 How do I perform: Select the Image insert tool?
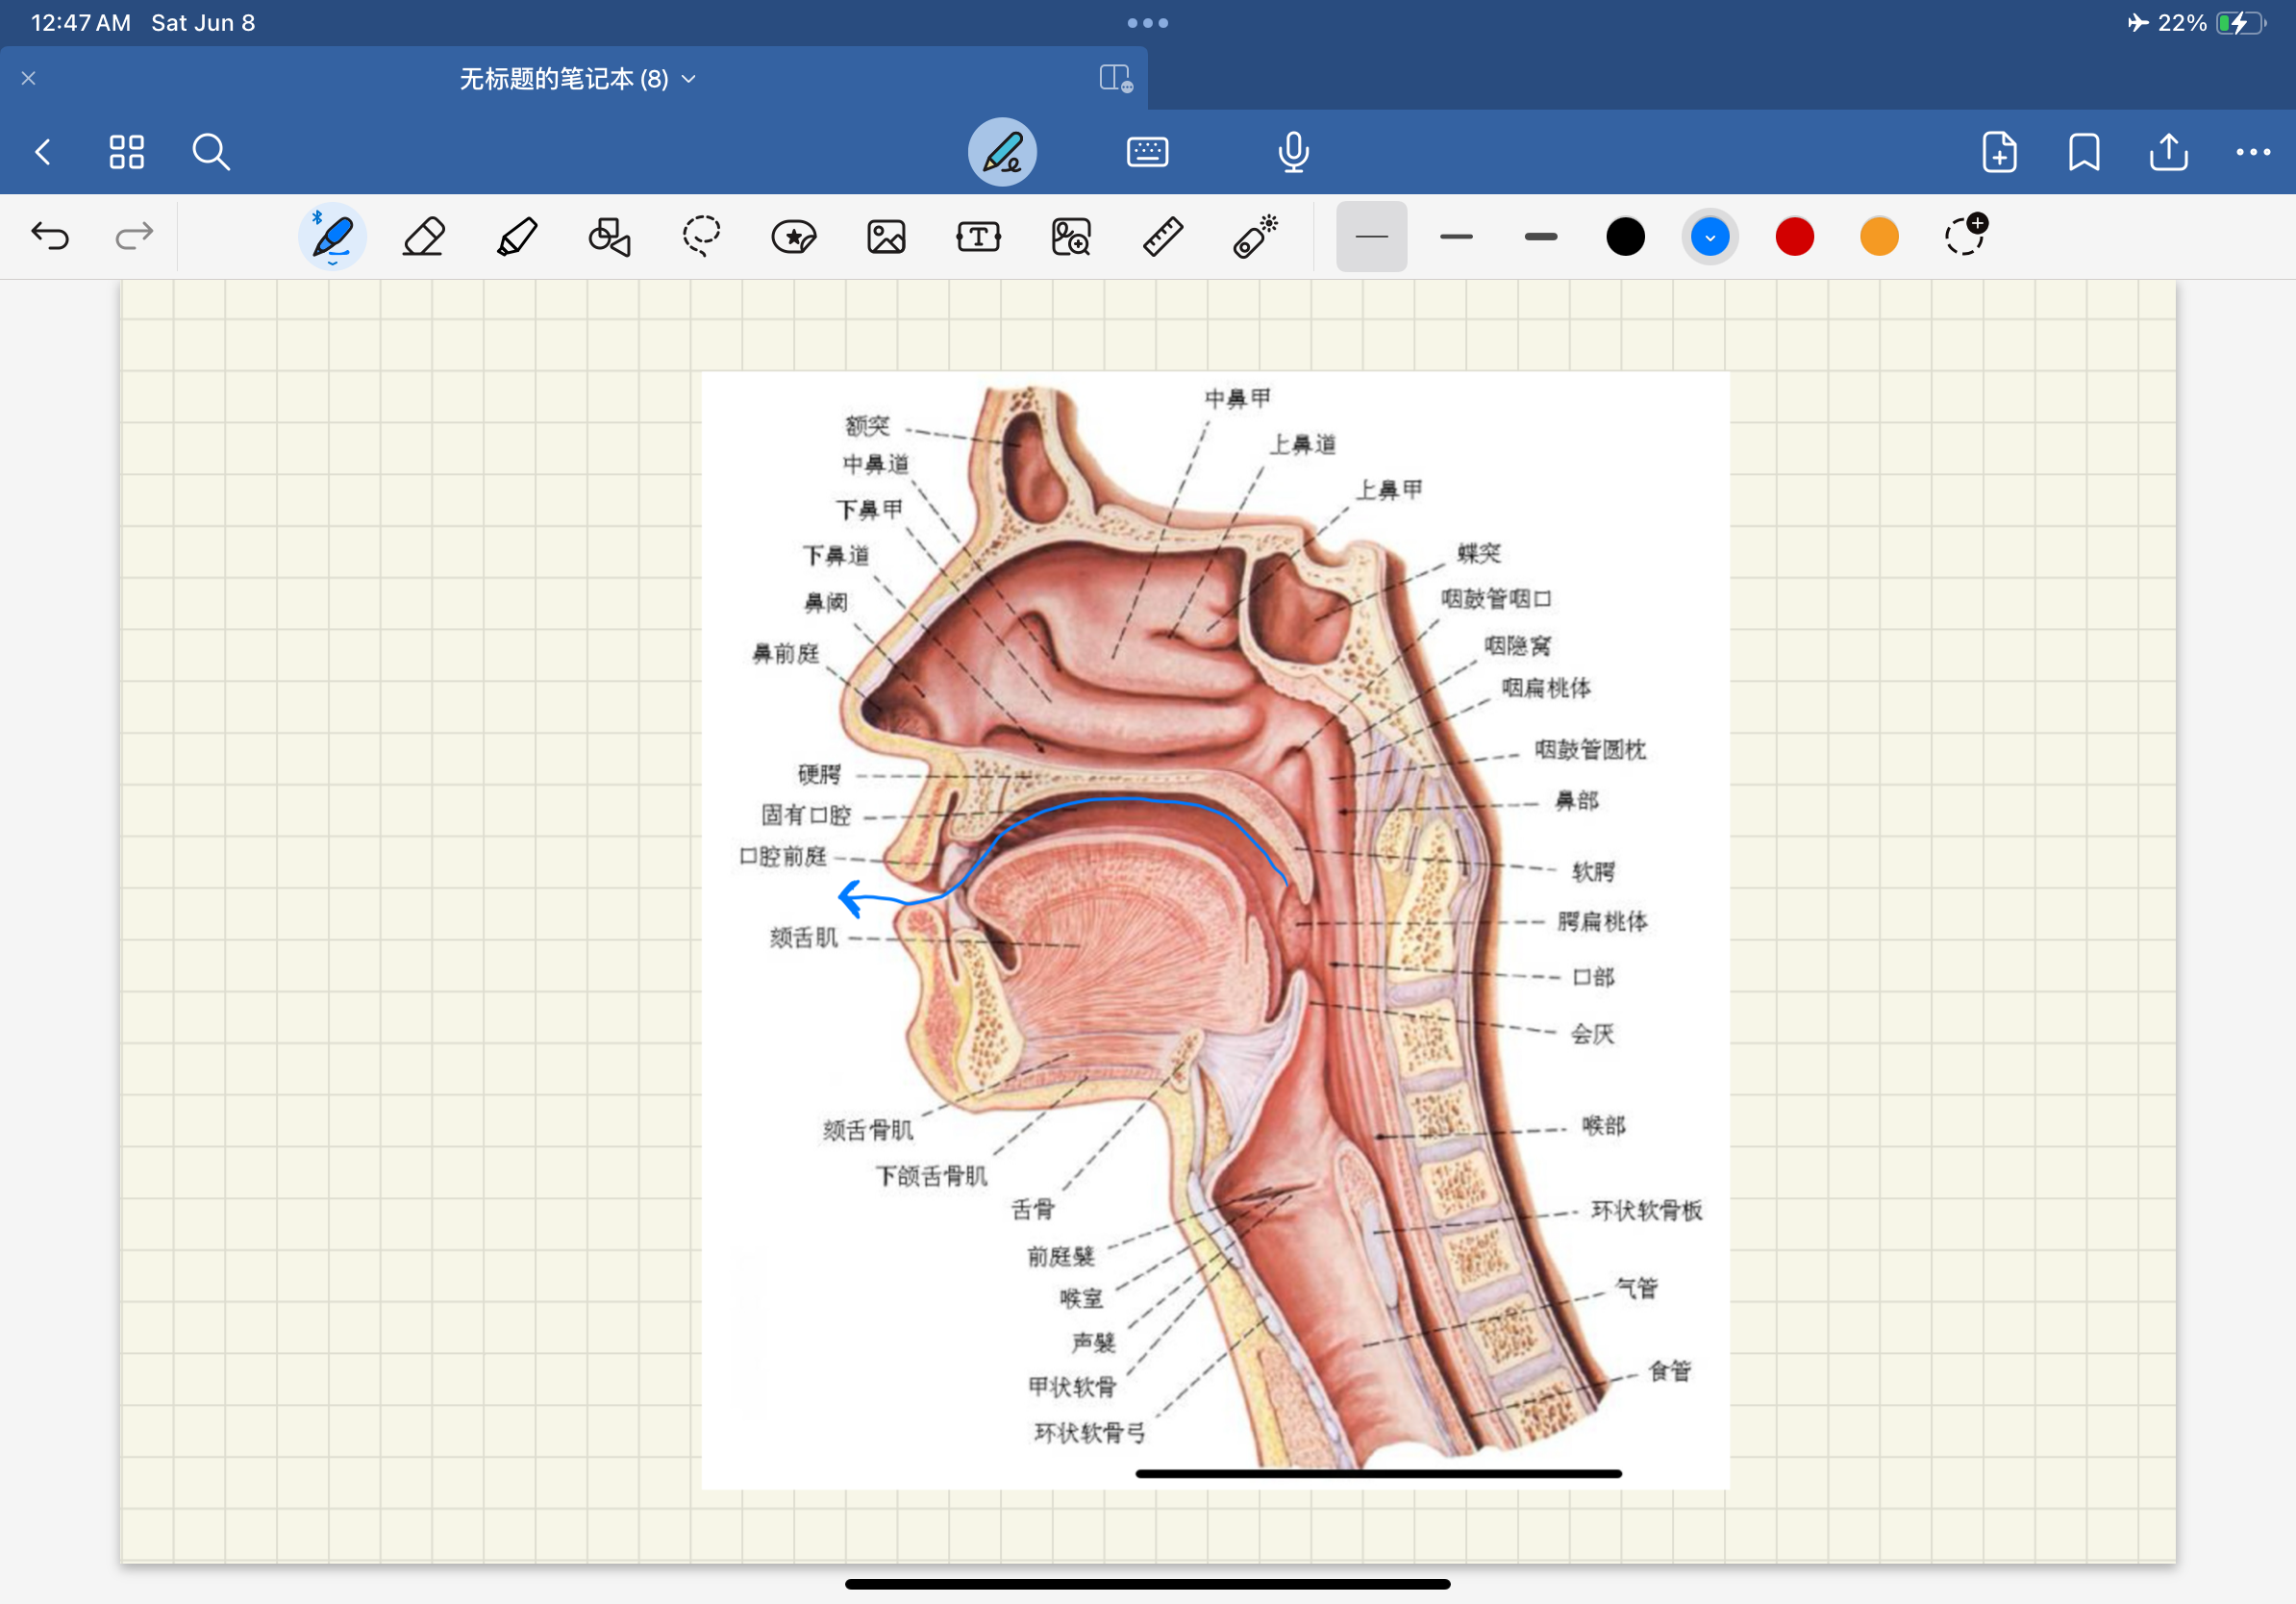(x=886, y=237)
